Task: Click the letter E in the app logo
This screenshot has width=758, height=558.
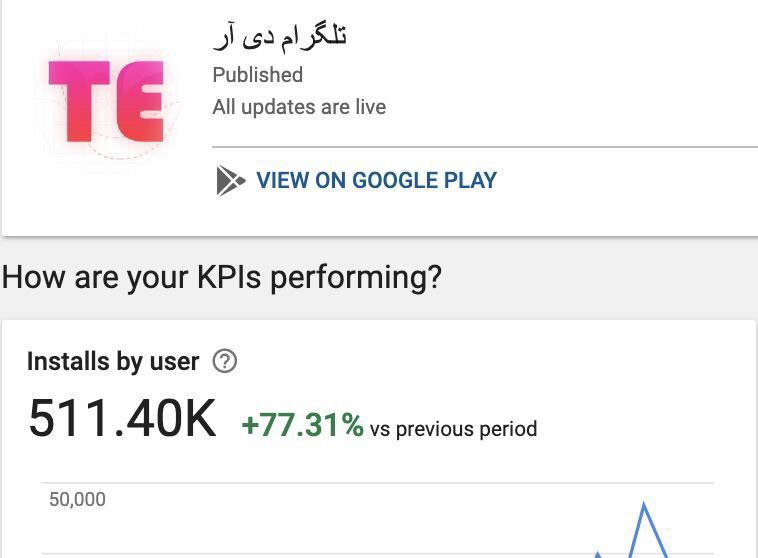Action: [x=138, y=100]
